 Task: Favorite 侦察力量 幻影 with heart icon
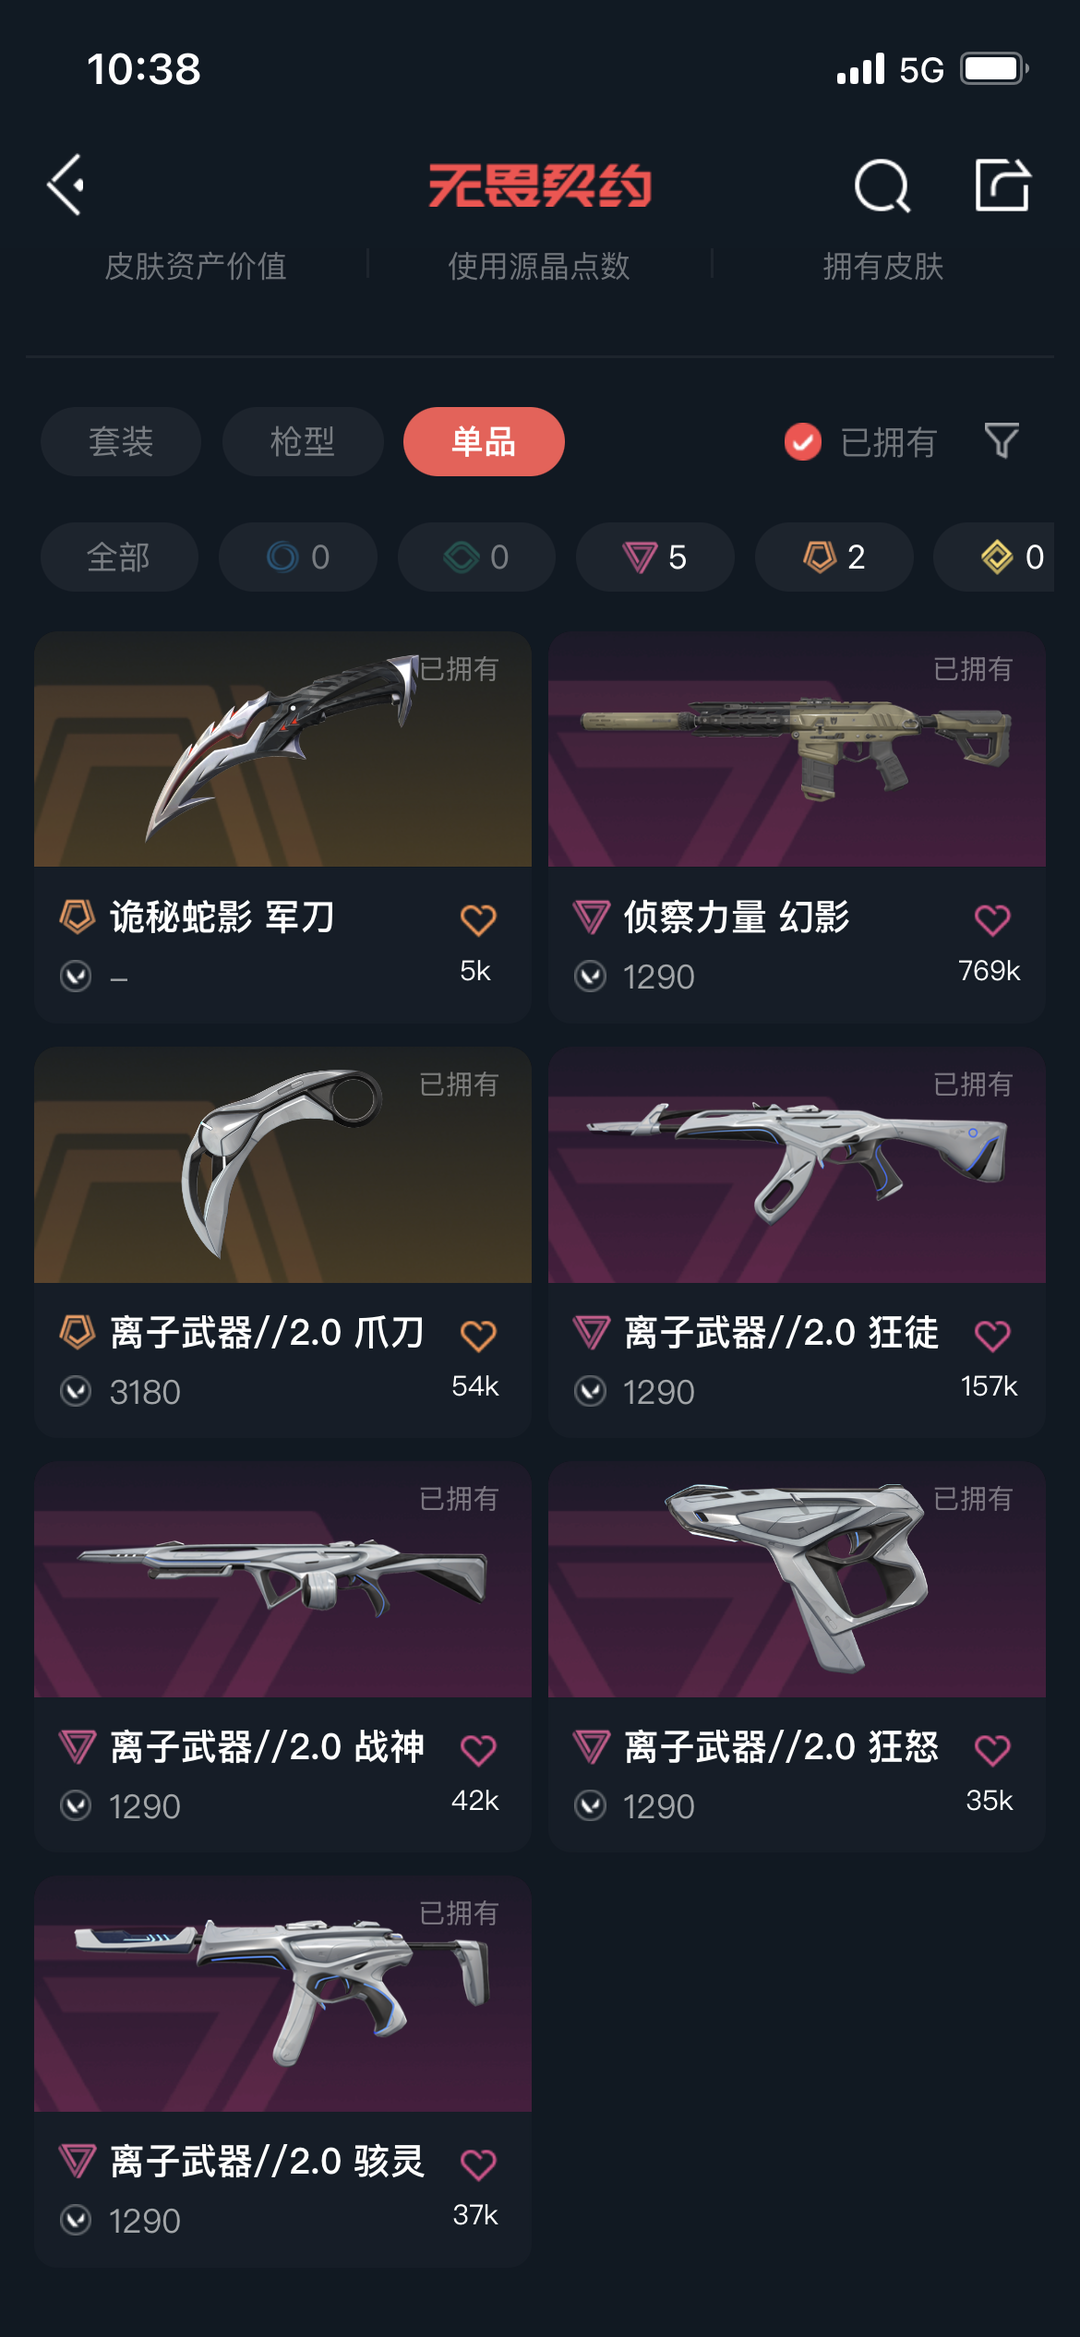coord(992,919)
